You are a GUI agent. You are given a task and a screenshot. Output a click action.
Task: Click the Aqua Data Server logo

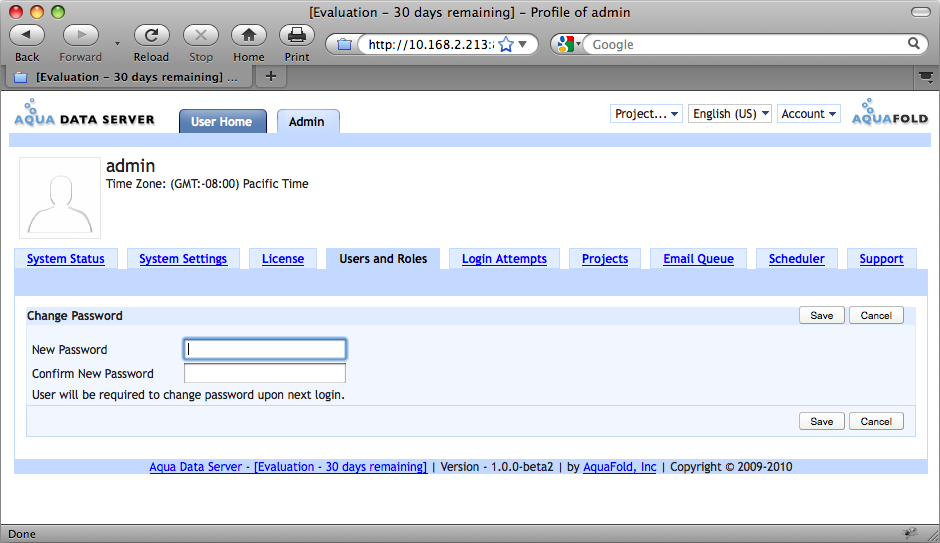pos(85,113)
